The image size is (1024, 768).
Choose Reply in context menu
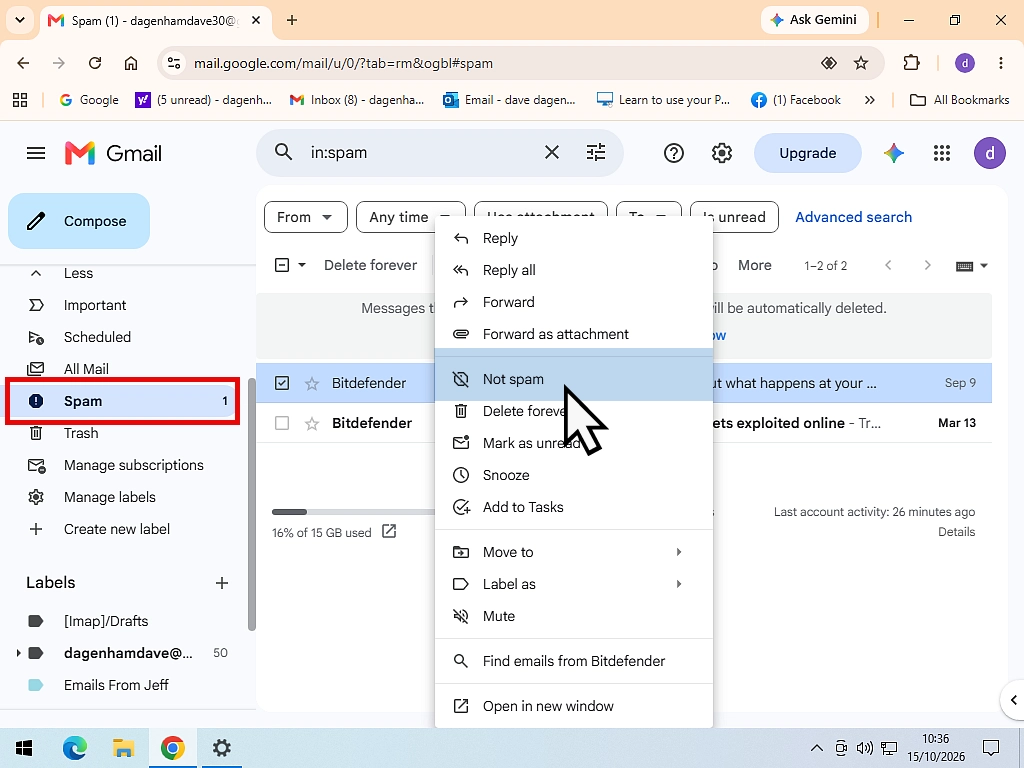(573, 238)
